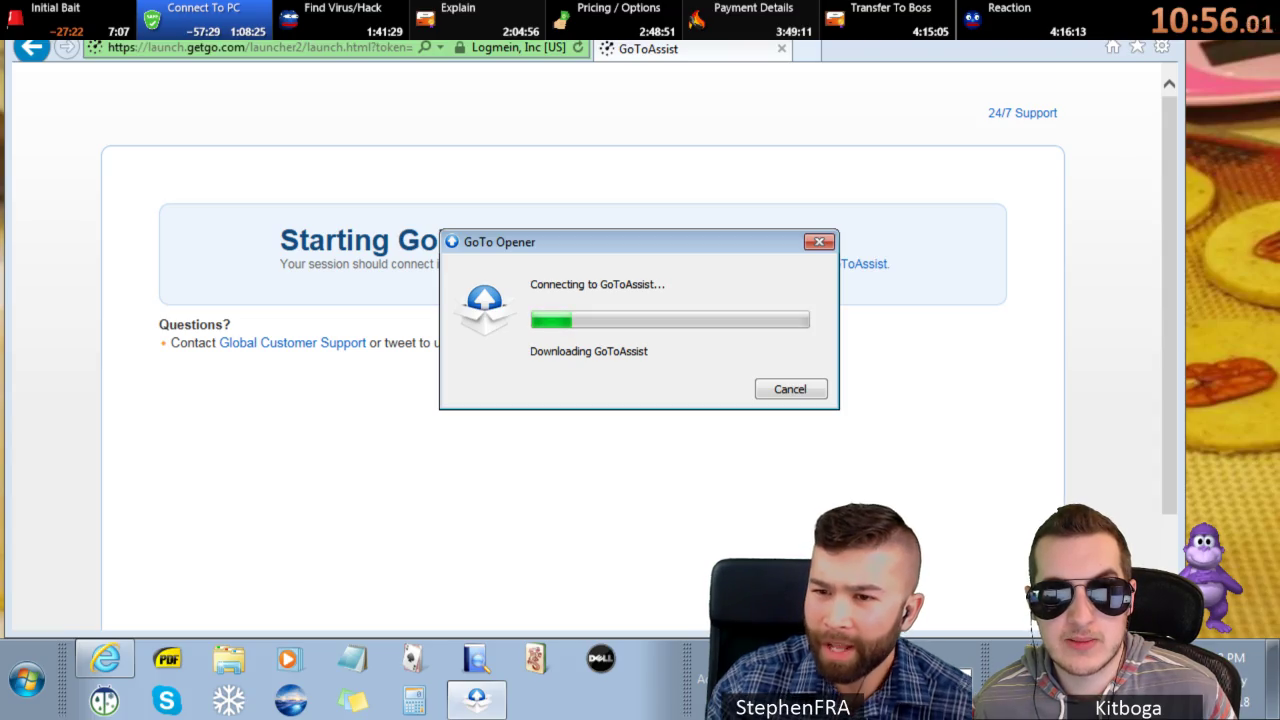Open the Global Customer Support link
Viewport: 1280px width, 720px height.
click(x=293, y=343)
